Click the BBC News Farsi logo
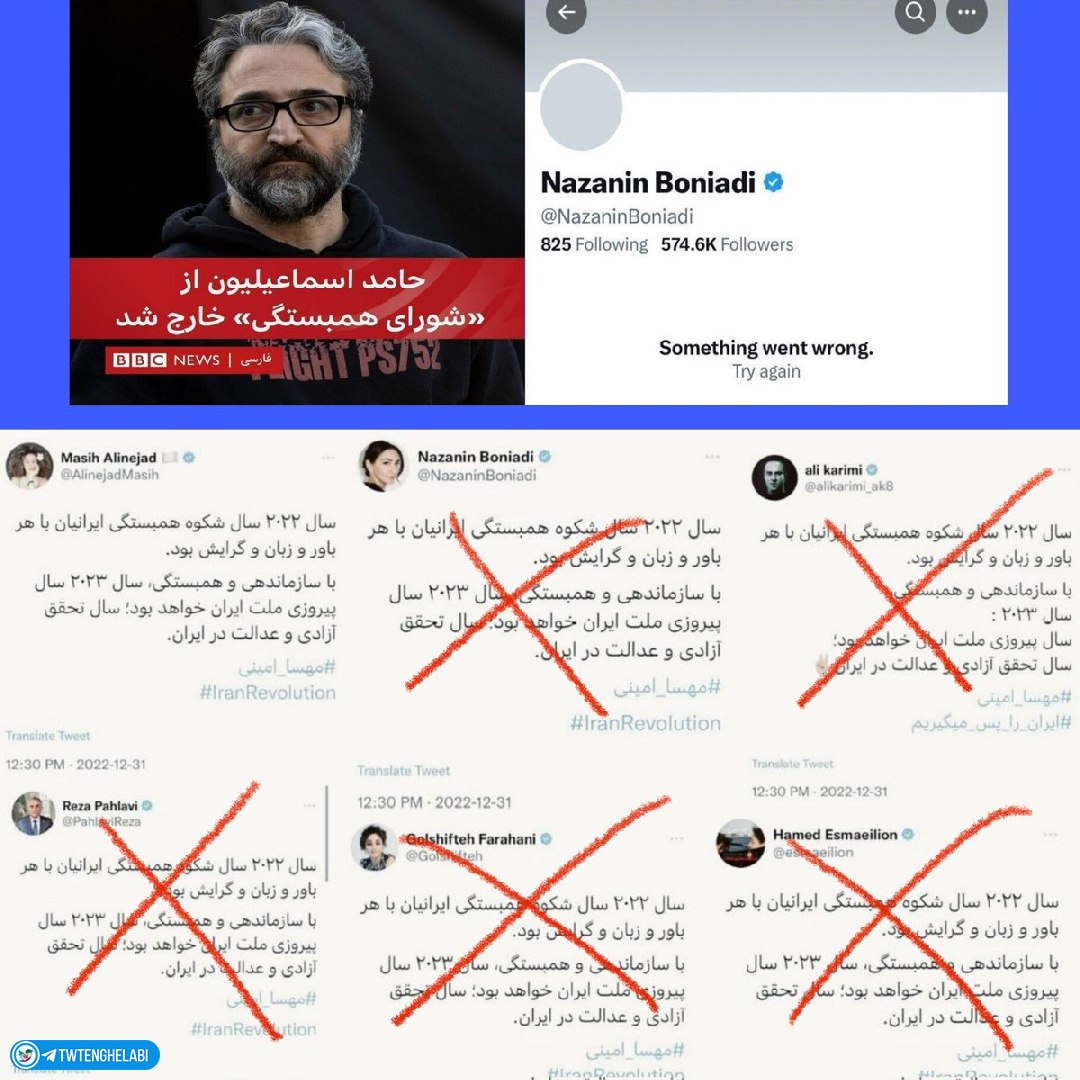This screenshot has height=1080, width=1080. point(193,360)
